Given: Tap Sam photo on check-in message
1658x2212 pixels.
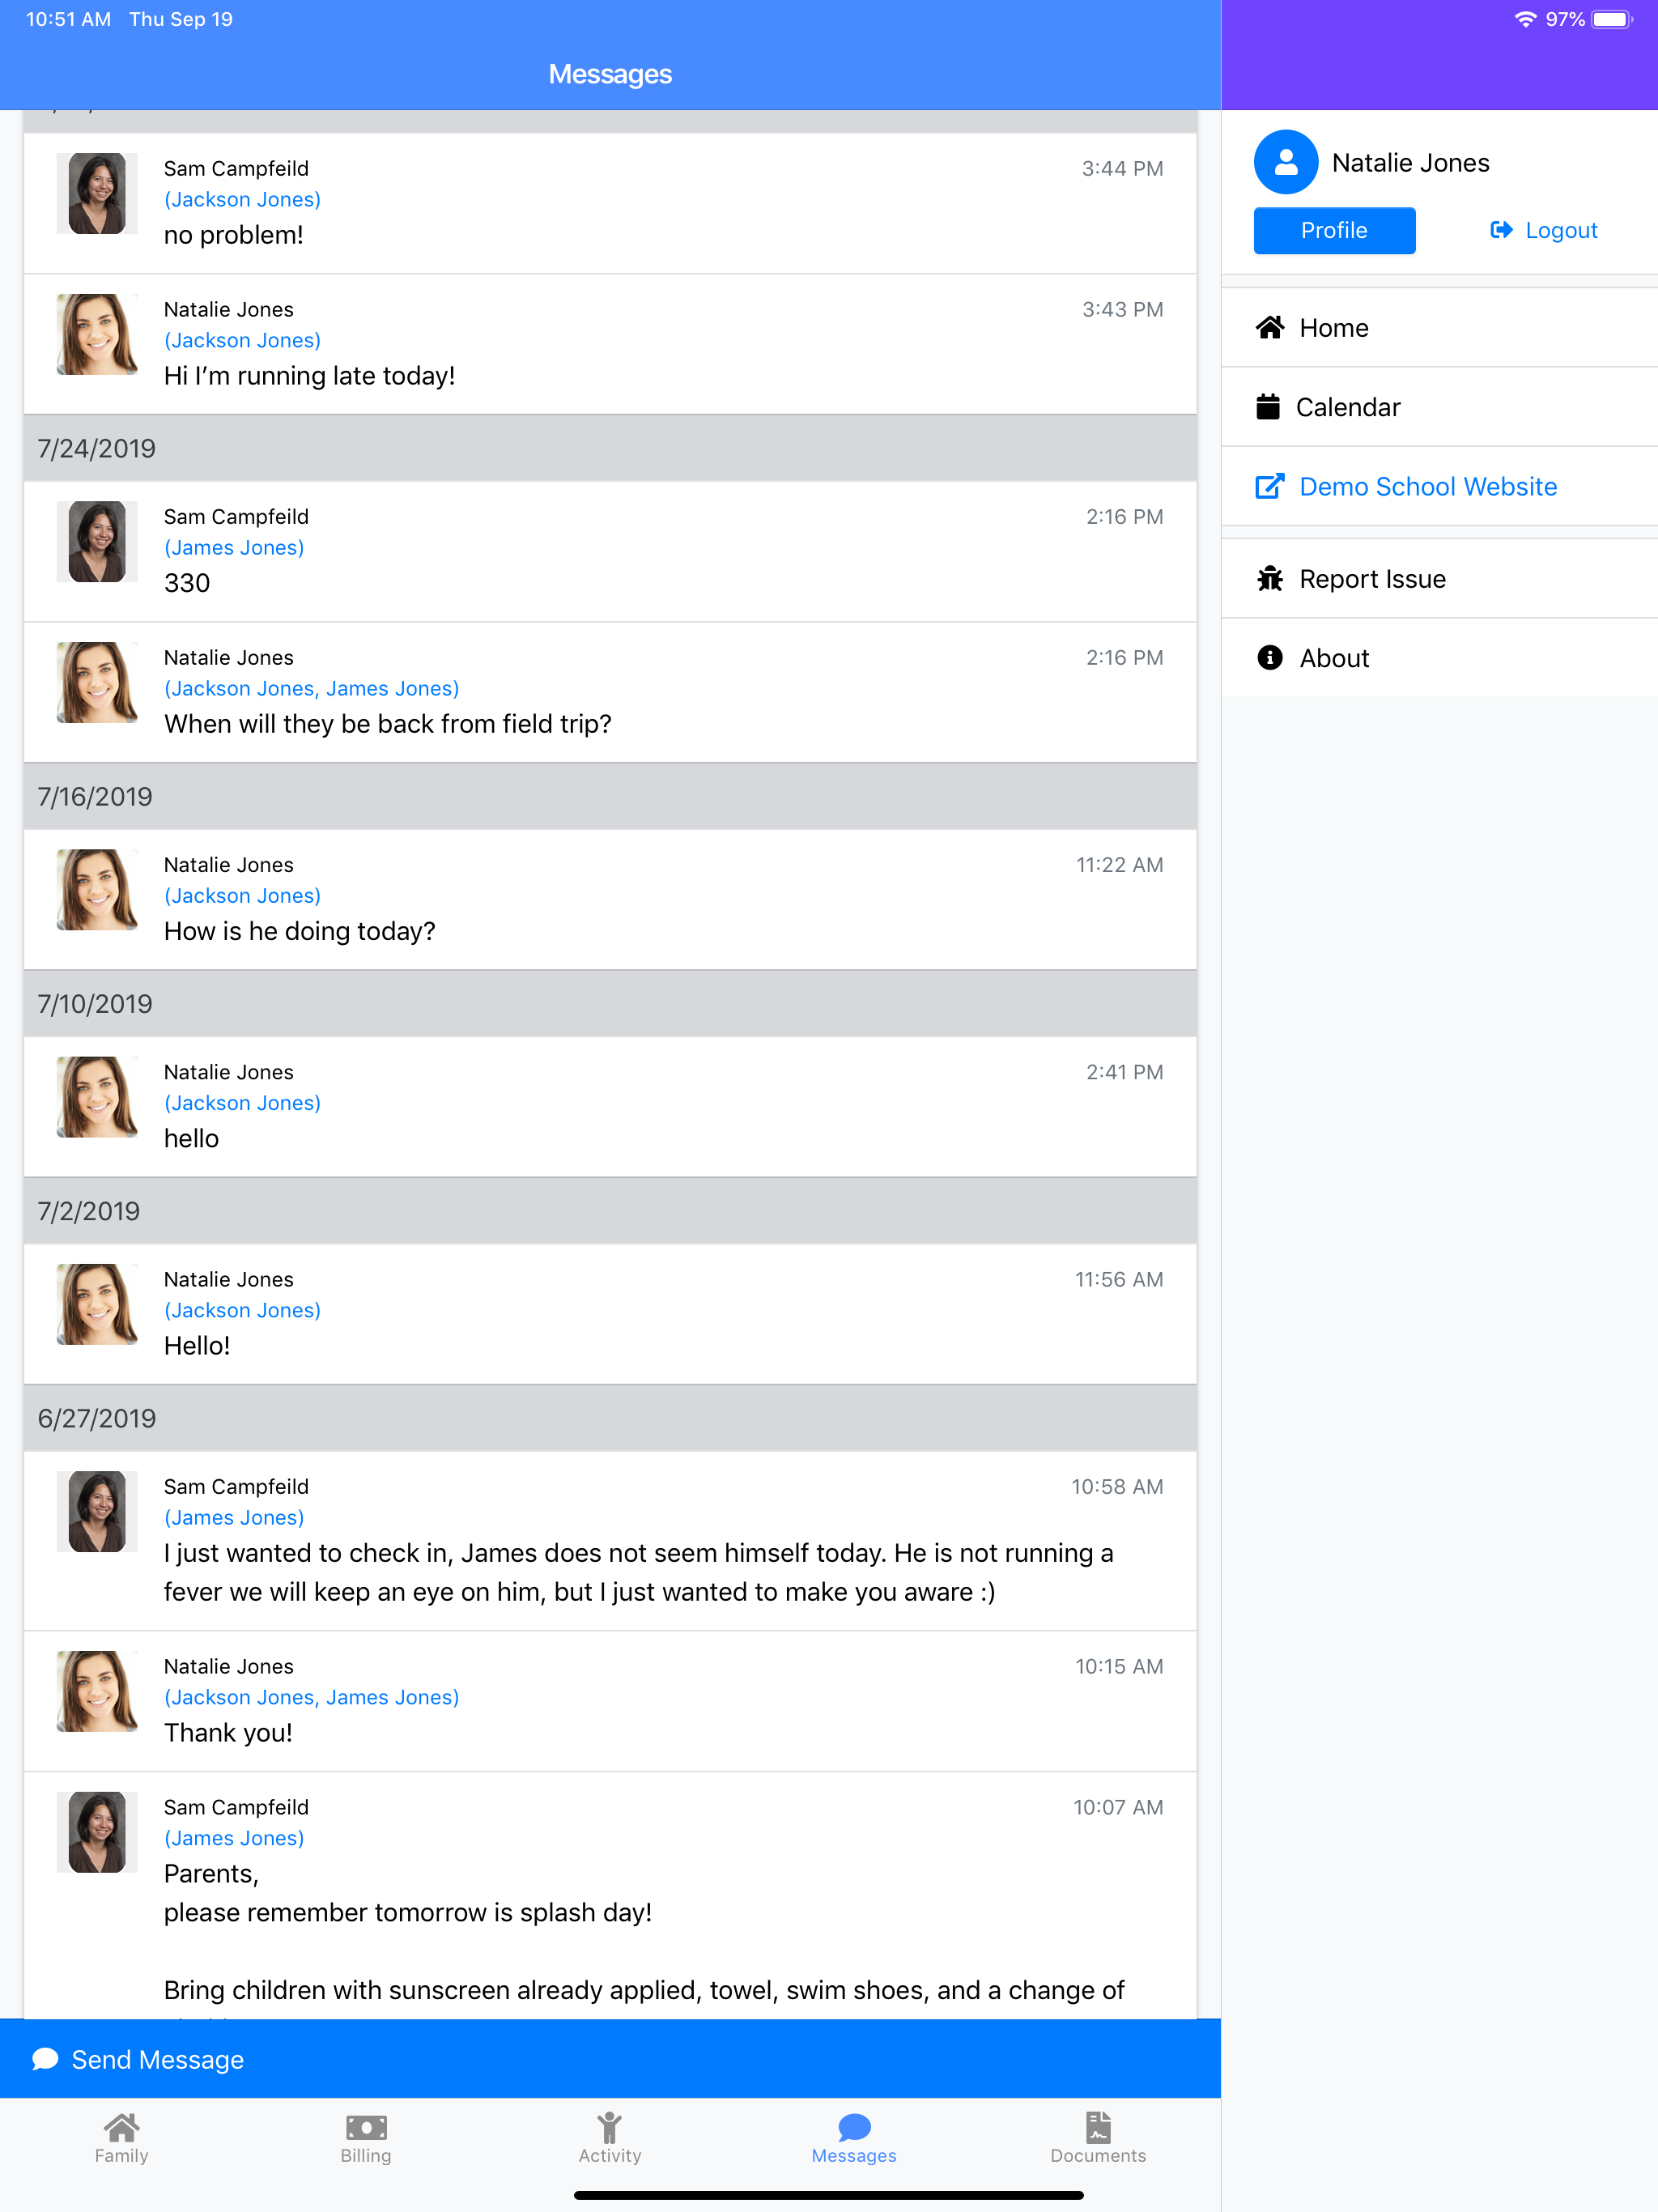Looking at the screenshot, I should pyautogui.click(x=97, y=1511).
